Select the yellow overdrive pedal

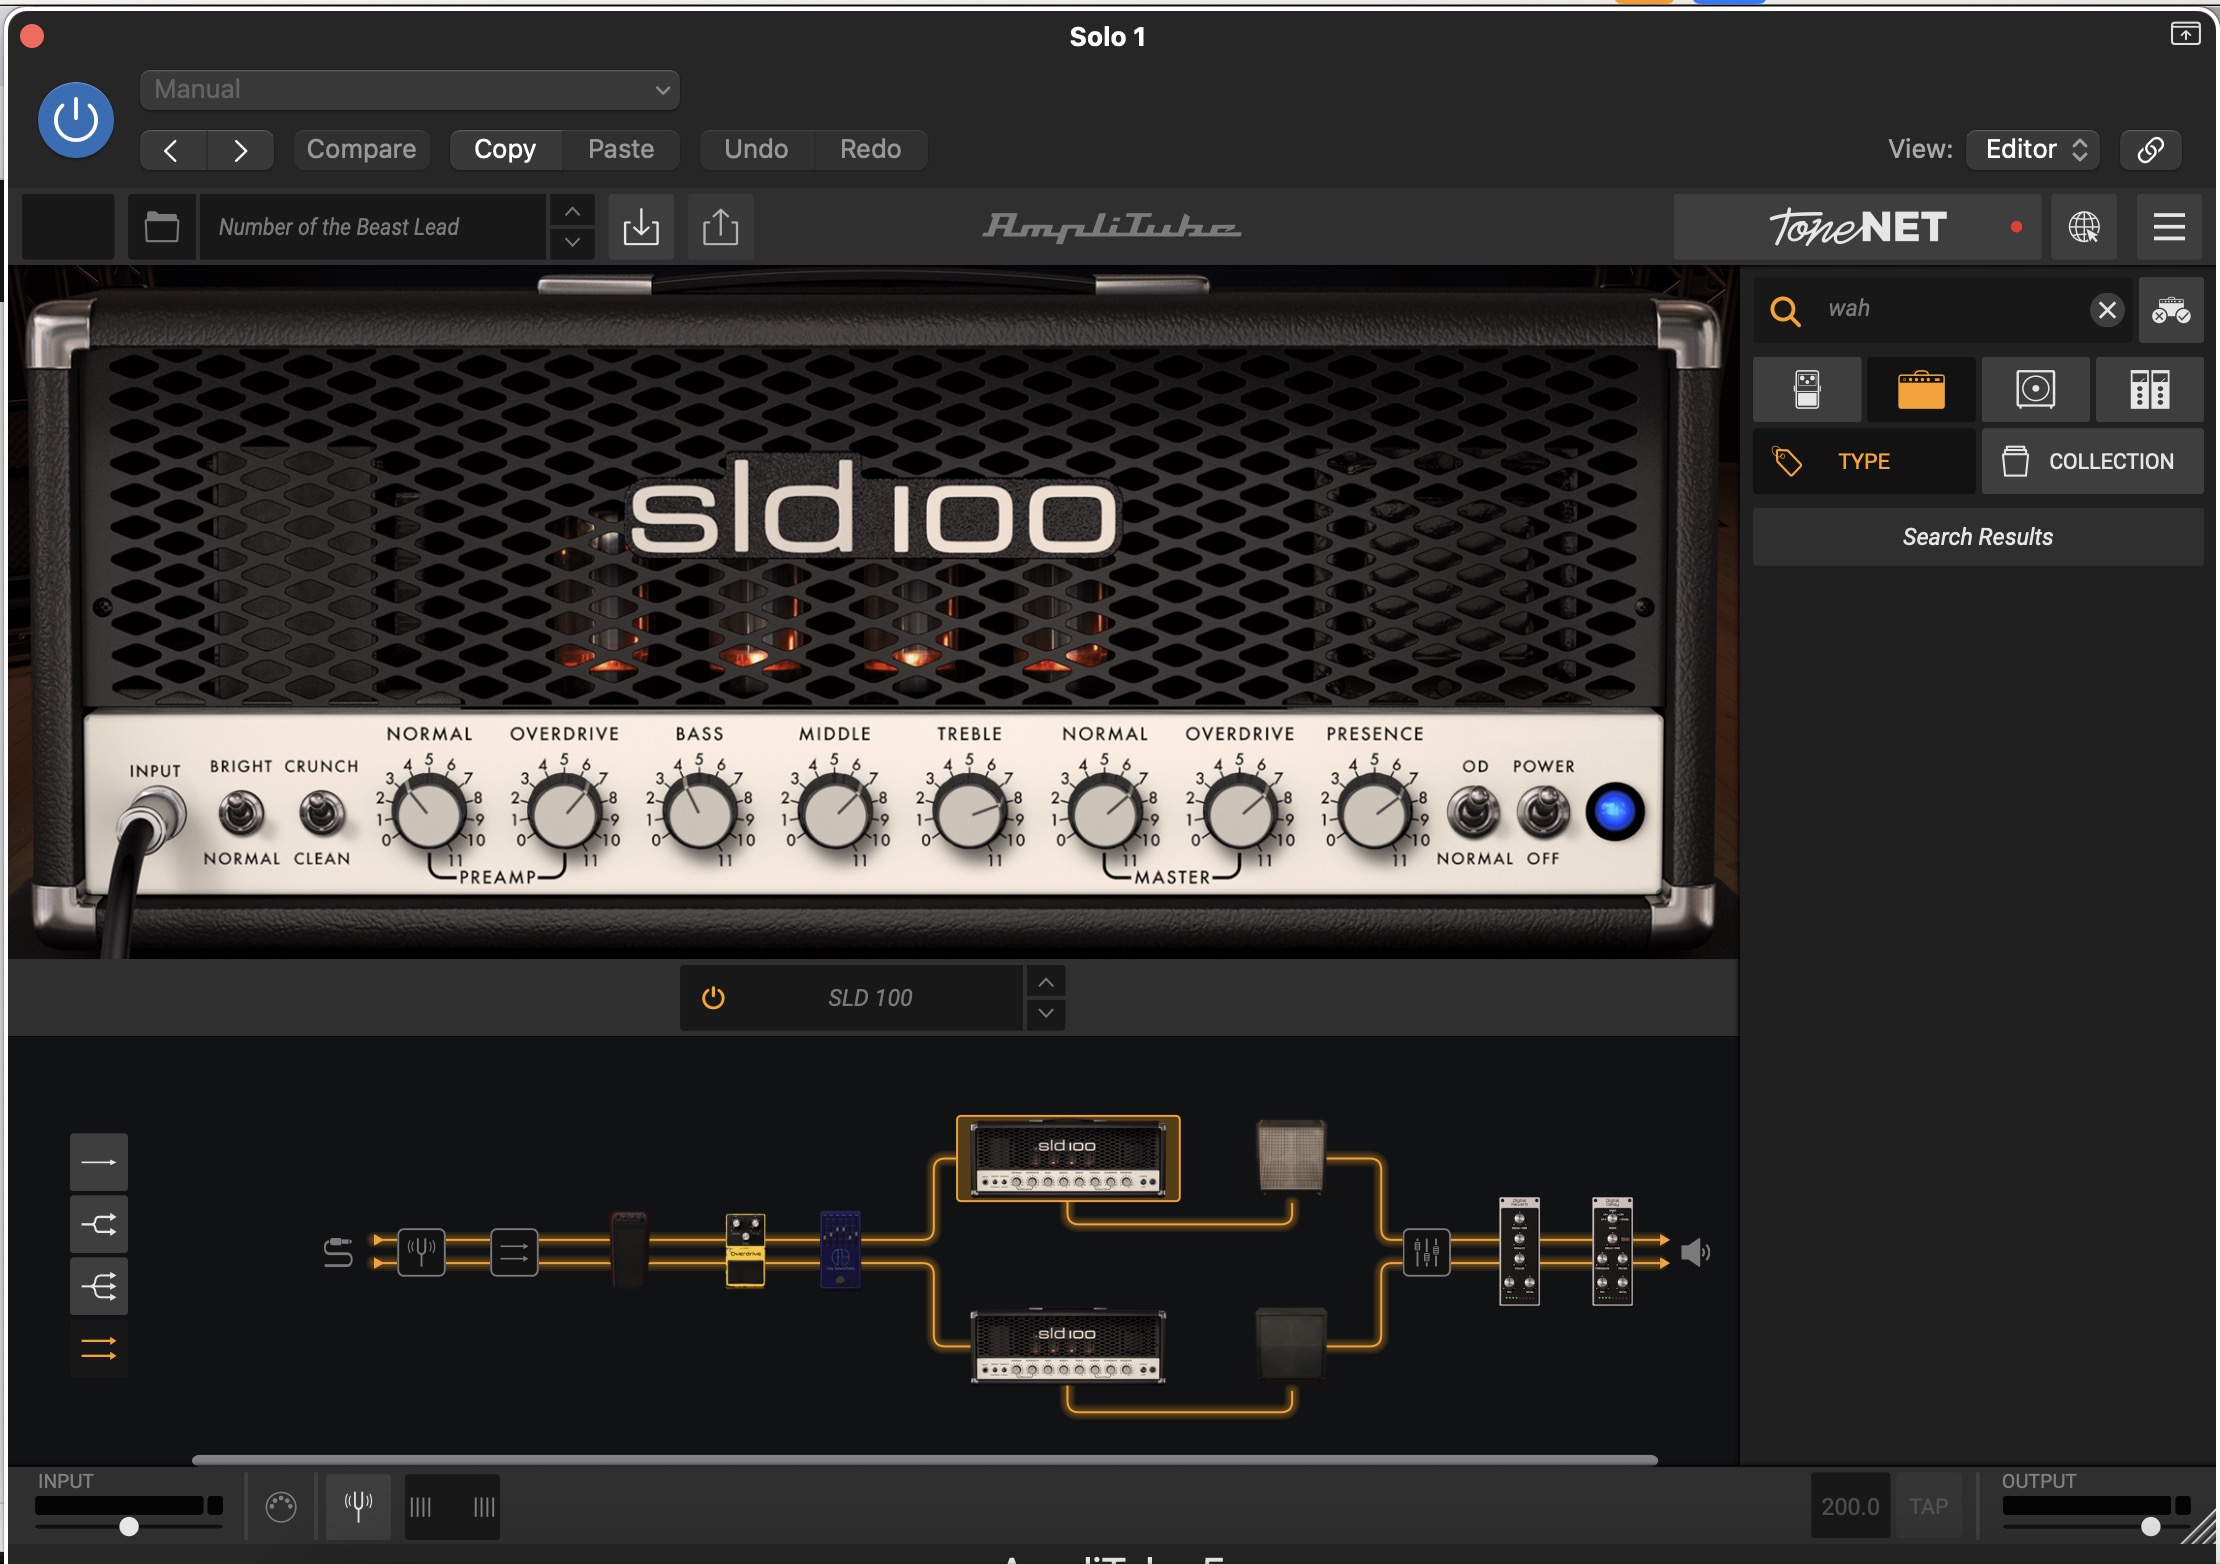tap(745, 1249)
